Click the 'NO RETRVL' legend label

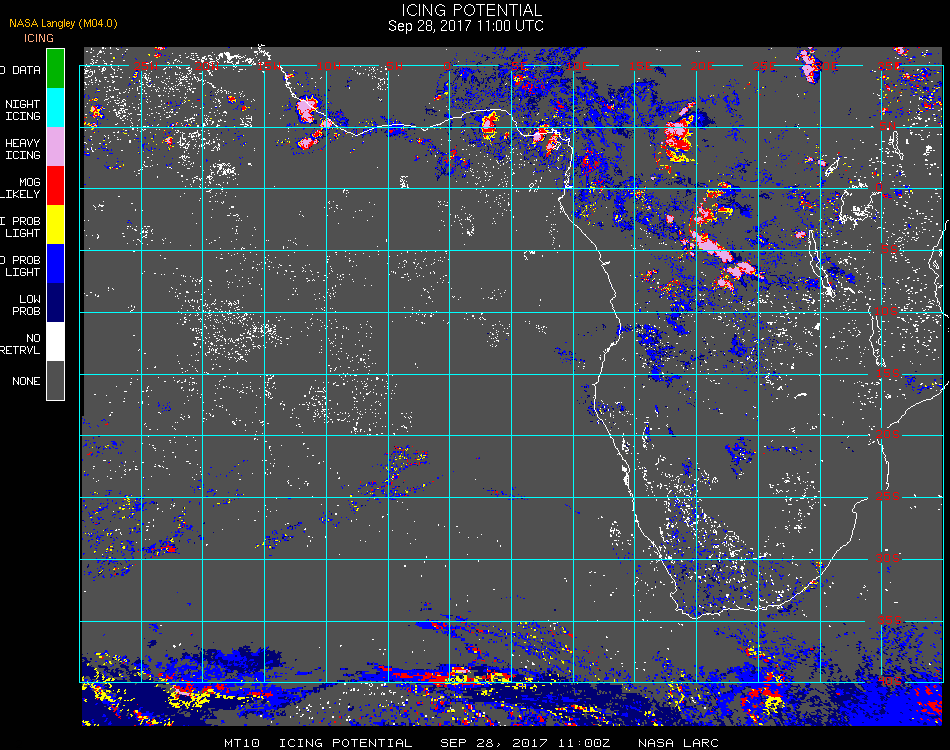(x=21, y=344)
